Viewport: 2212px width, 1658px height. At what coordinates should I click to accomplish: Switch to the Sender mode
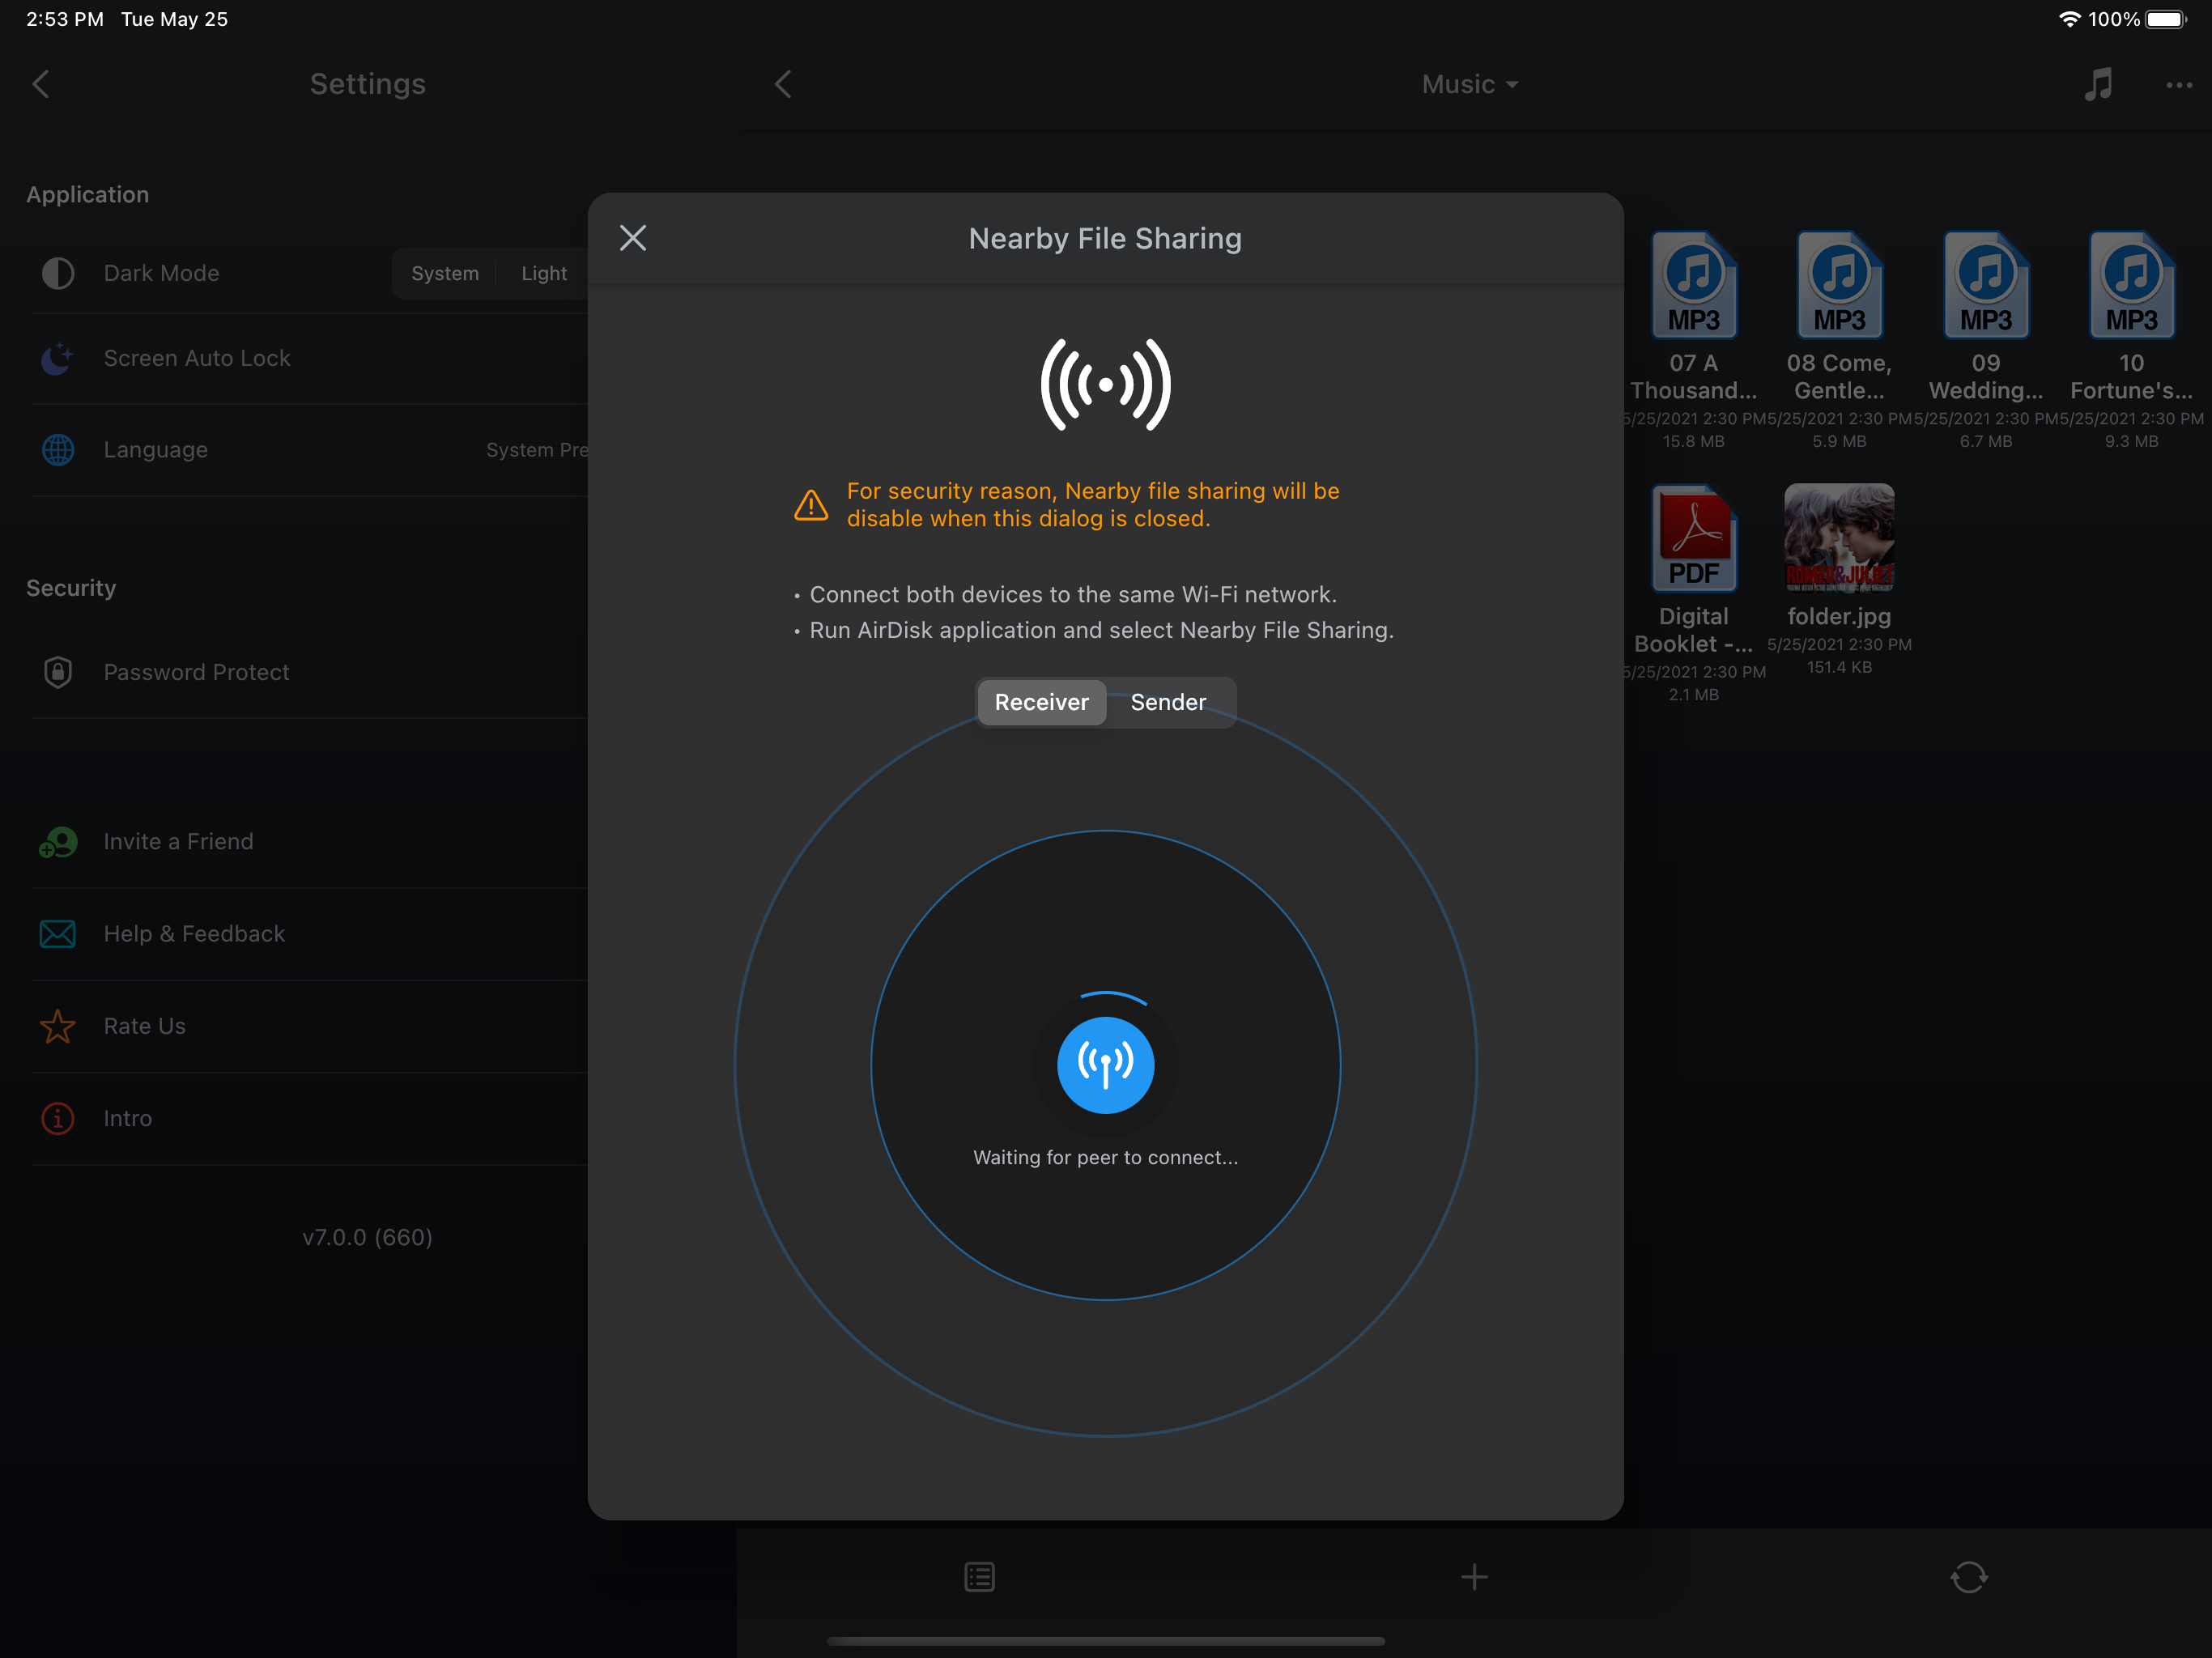point(1168,702)
